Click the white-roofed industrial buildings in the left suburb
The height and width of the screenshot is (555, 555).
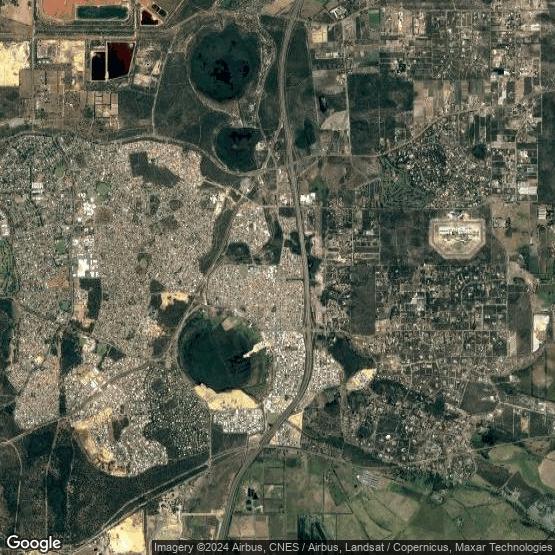click(84, 258)
